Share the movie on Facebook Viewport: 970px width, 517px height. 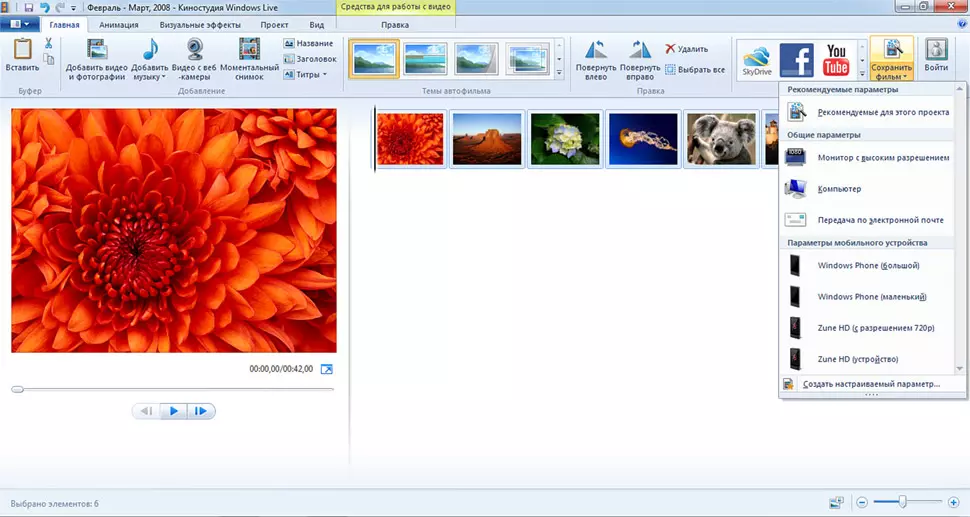click(797, 59)
